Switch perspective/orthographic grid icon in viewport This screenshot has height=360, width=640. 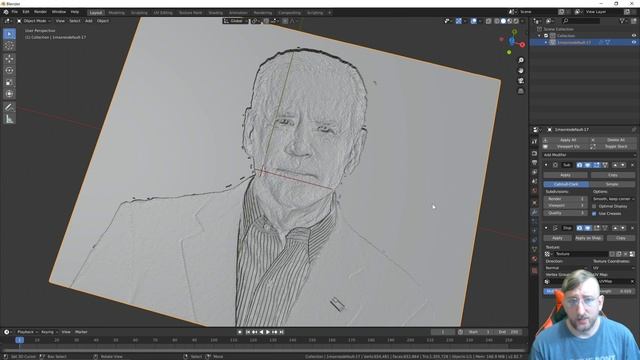pyautogui.click(x=521, y=91)
